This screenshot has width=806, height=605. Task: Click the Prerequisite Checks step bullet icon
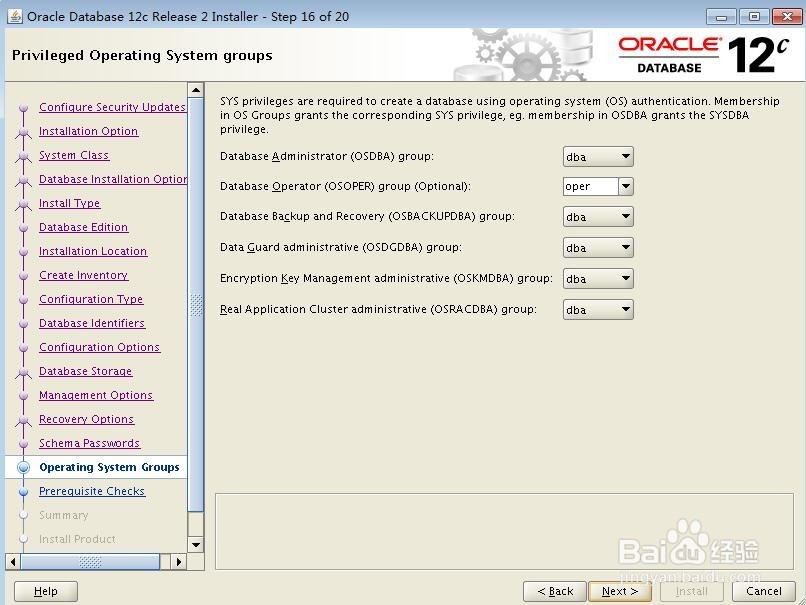[x=24, y=491]
